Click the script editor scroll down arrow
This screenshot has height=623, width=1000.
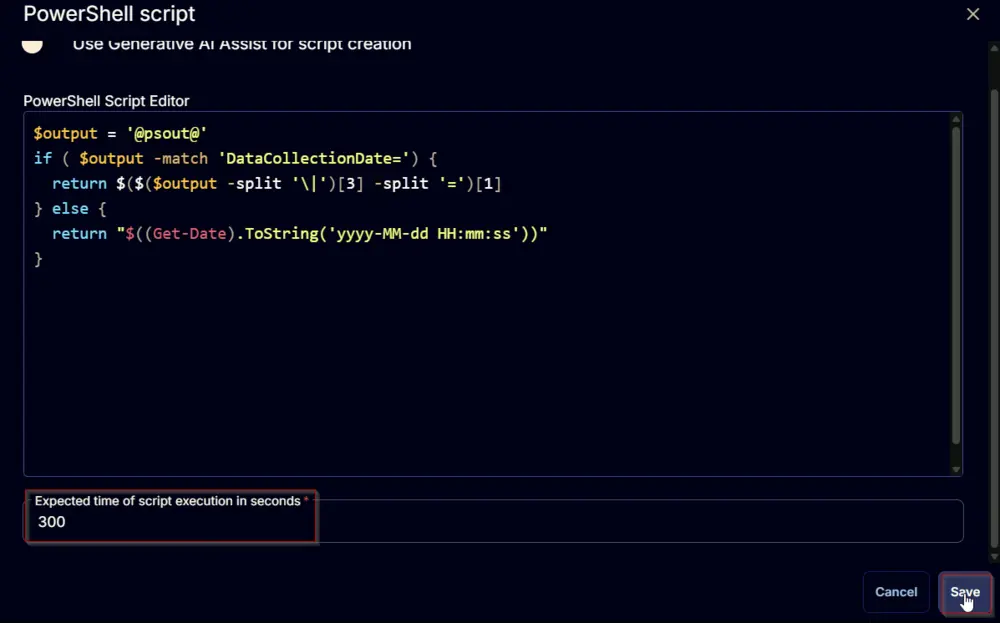point(956,470)
